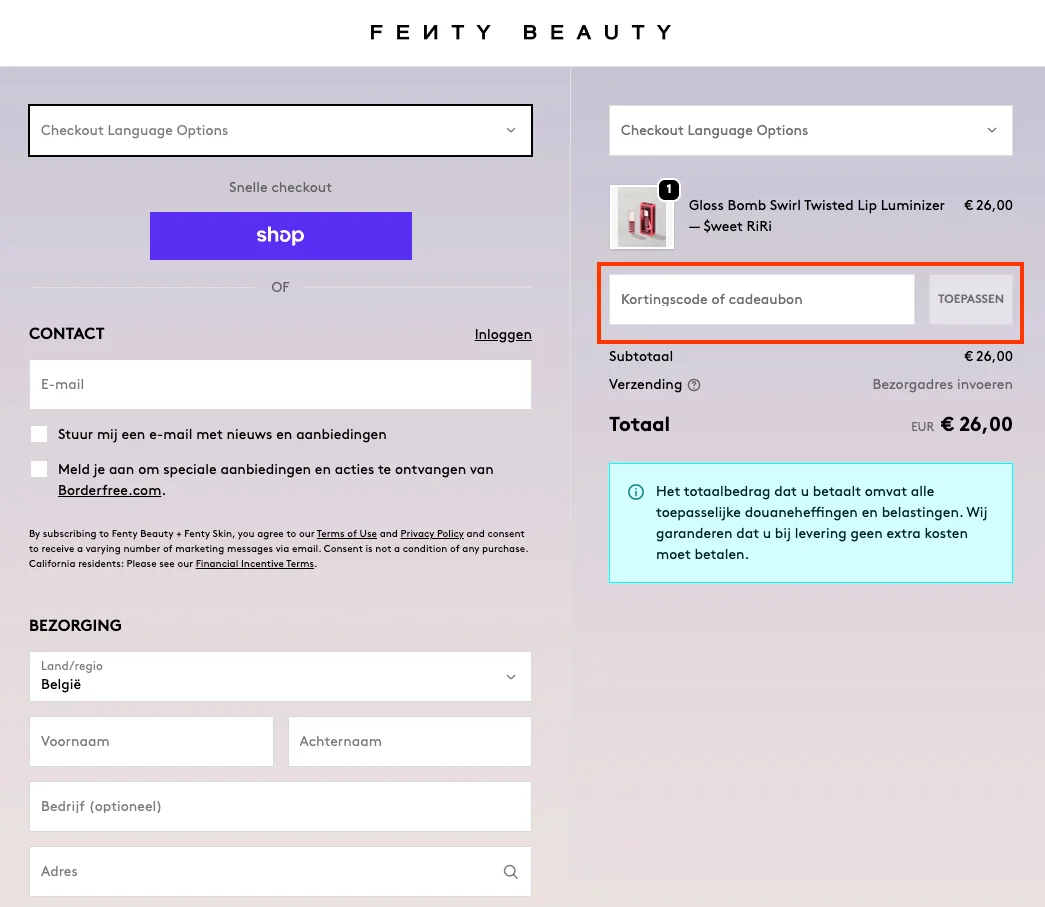Open the left Checkout Language Options dropdown
The image size is (1045, 907).
(280, 130)
